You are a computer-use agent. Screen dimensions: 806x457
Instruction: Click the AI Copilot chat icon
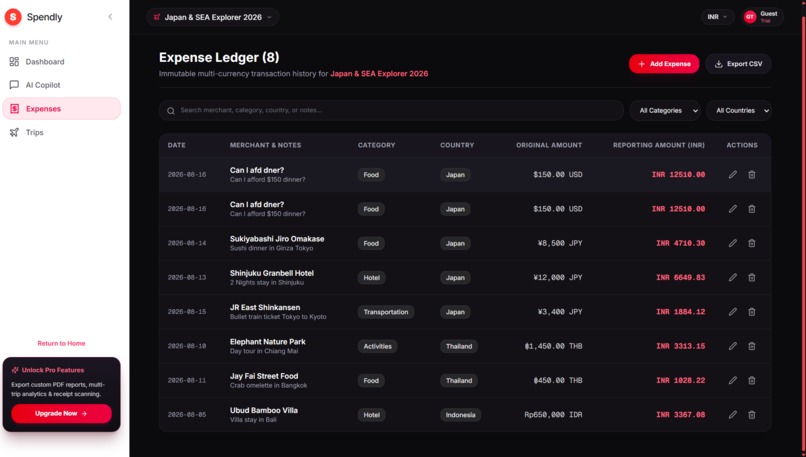pyautogui.click(x=14, y=85)
